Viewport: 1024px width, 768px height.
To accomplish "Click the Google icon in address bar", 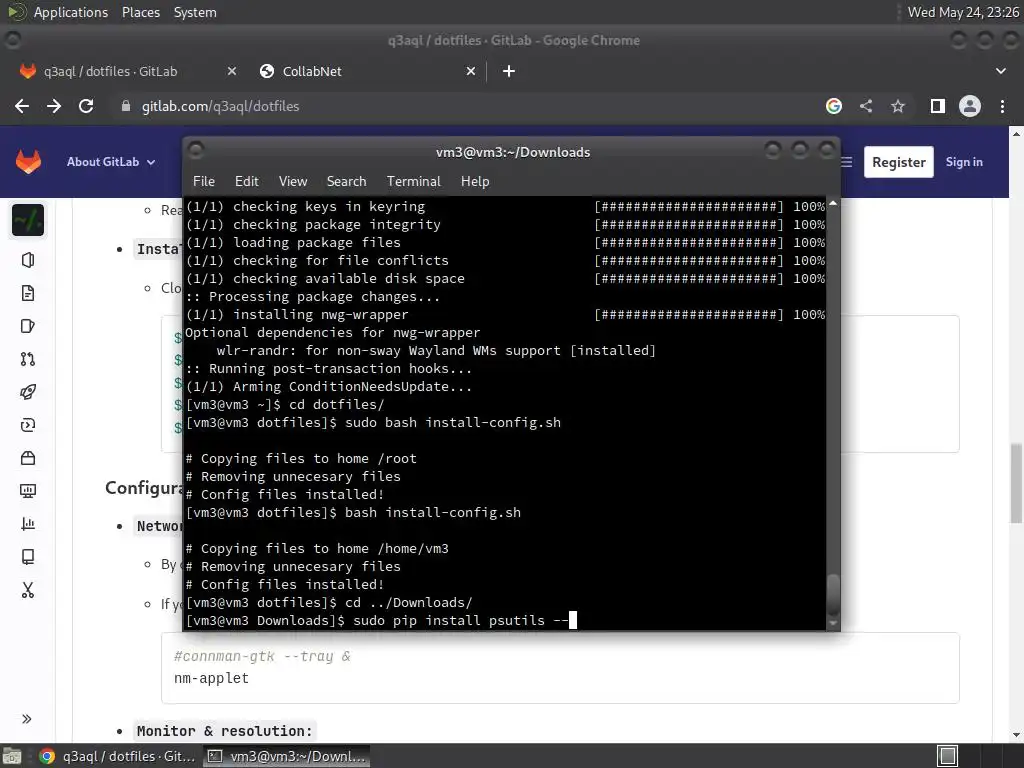I will pyautogui.click(x=834, y=106).
